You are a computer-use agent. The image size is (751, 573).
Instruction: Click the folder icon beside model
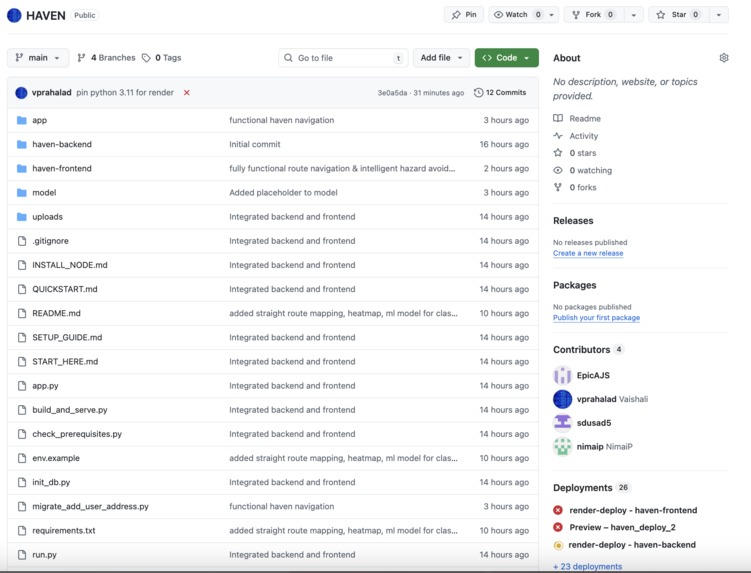point(22,193)
